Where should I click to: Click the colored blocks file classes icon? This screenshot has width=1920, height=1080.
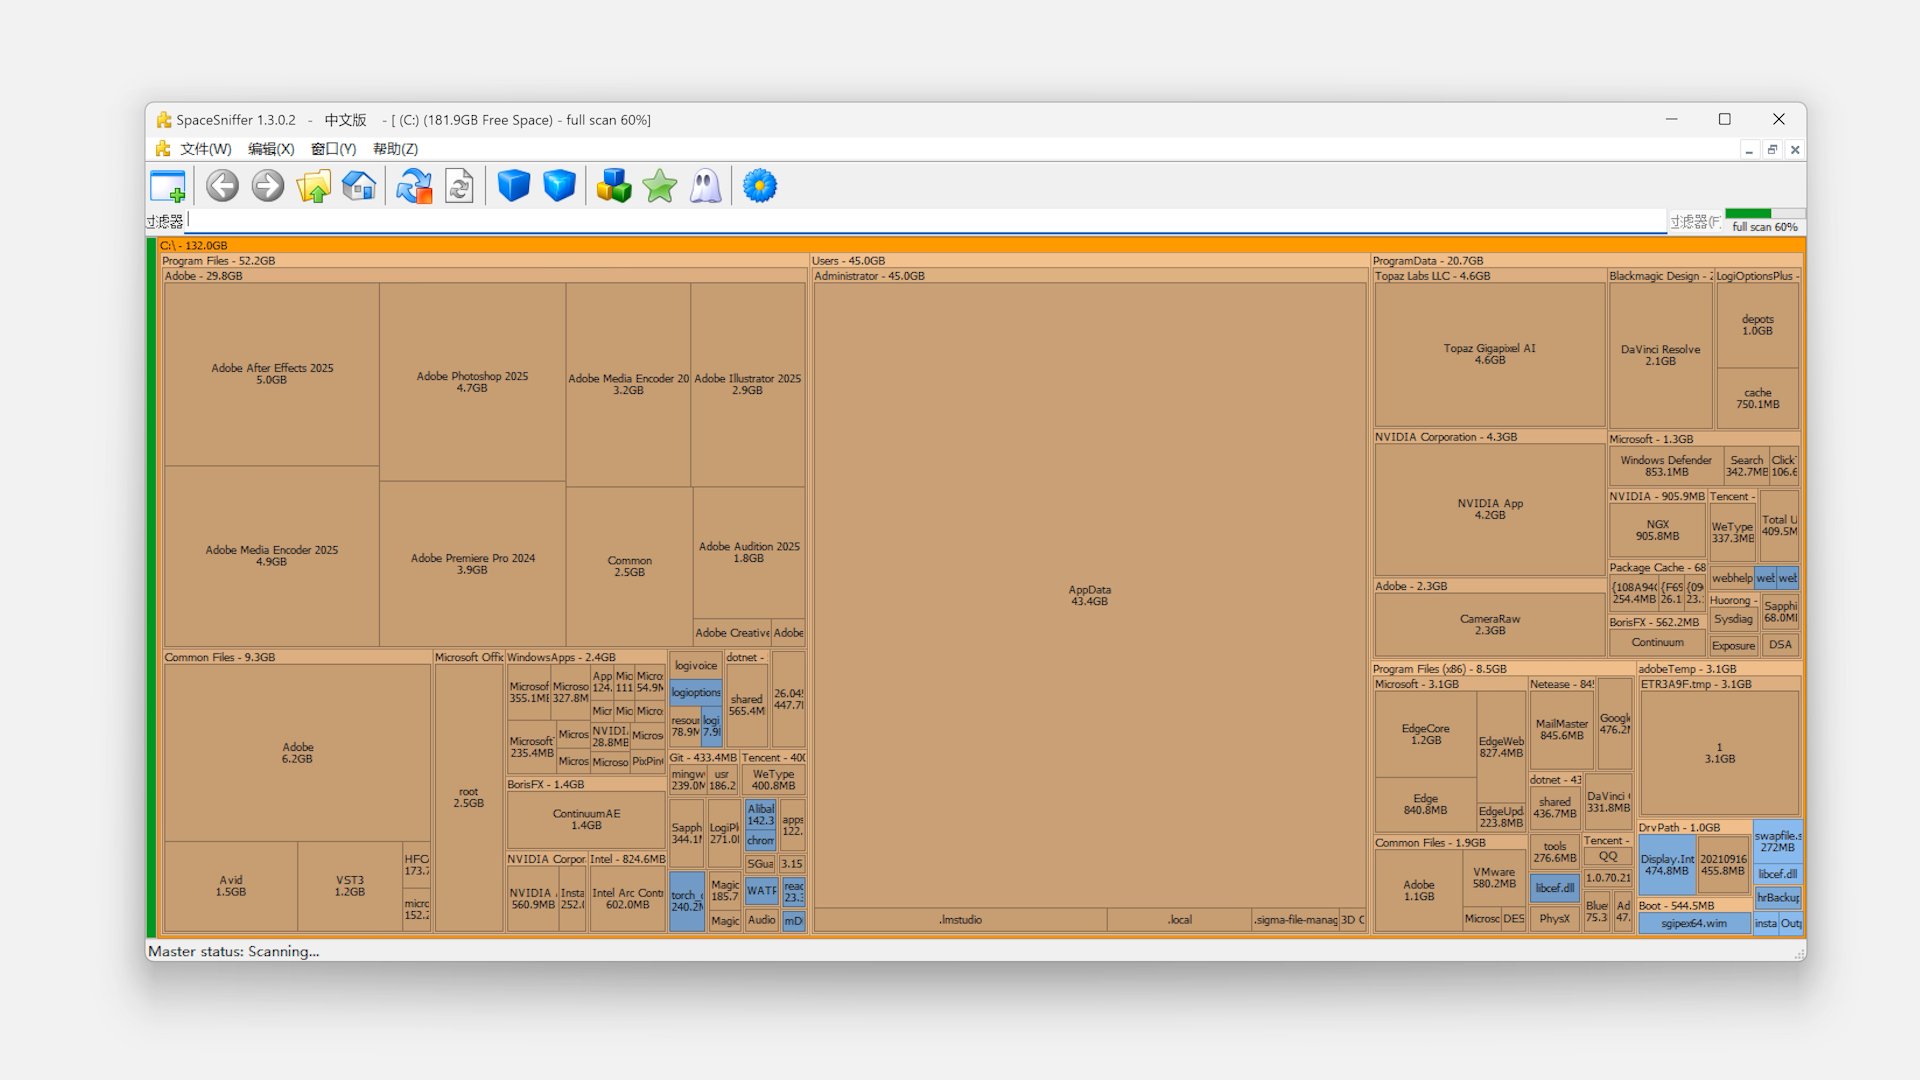coord(614,186)
